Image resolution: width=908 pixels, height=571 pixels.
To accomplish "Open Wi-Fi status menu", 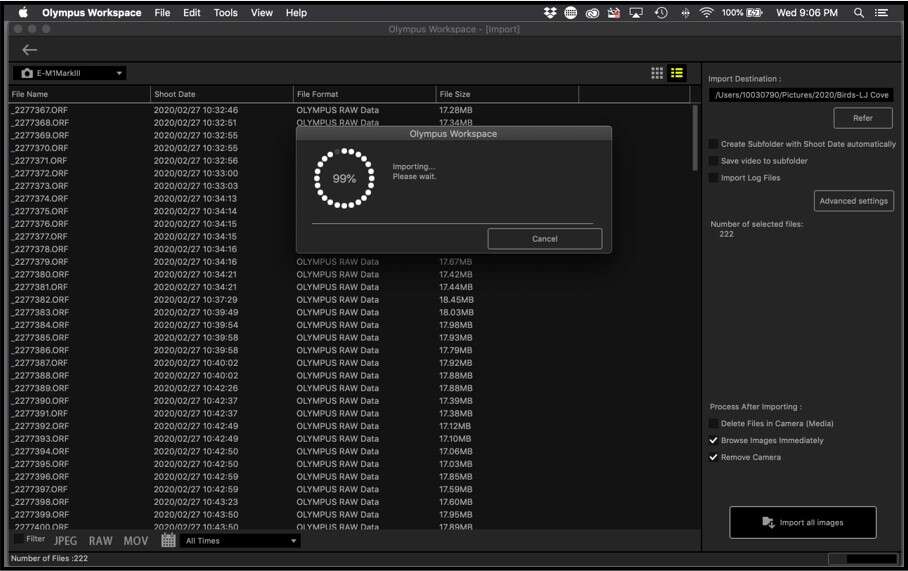I will click(x=706, y=13).
